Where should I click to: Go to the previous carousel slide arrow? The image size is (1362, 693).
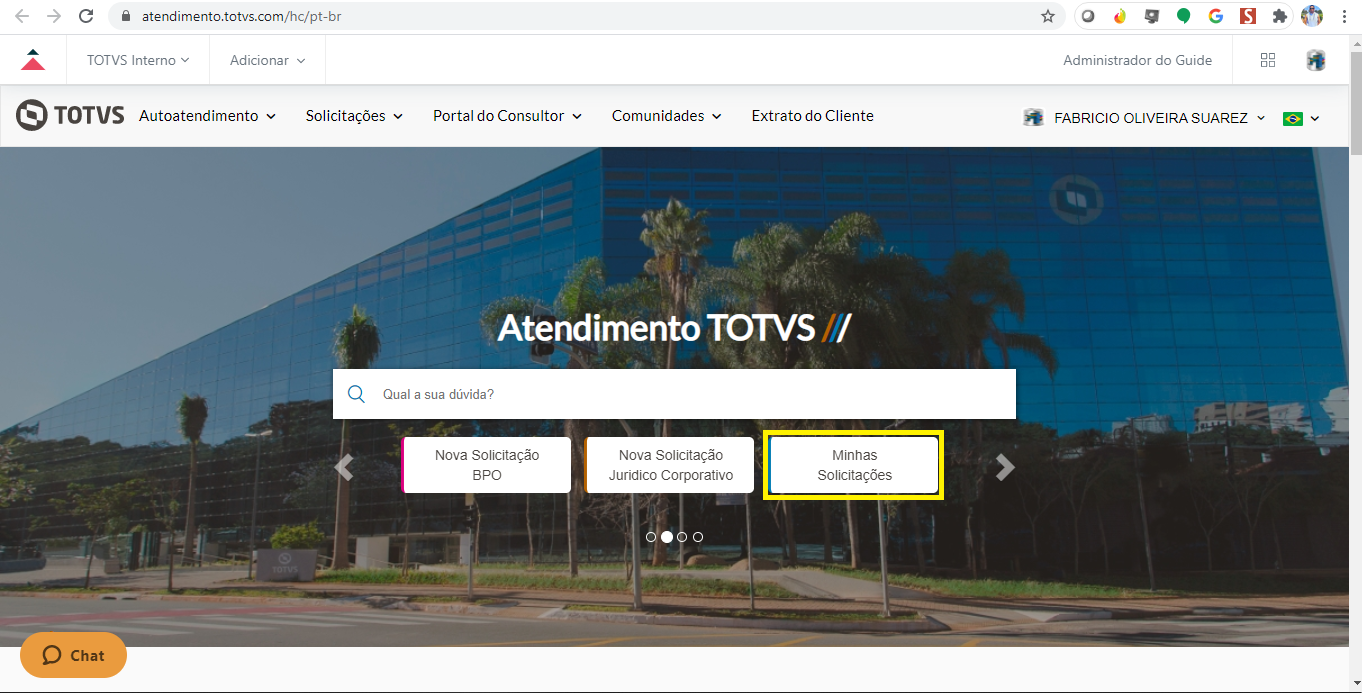point(344,467)
